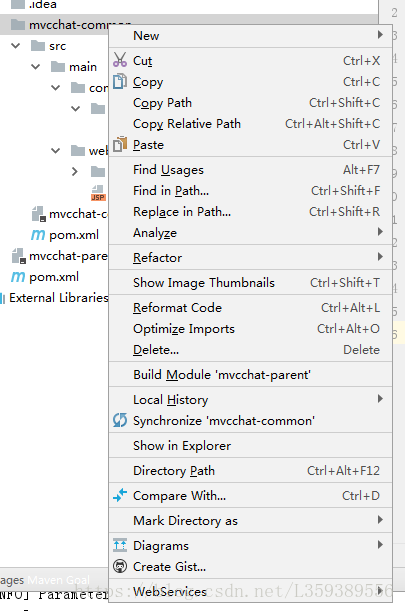Choose Delete... from context menu
405x611 pixels.
click(x=250, y=350)
